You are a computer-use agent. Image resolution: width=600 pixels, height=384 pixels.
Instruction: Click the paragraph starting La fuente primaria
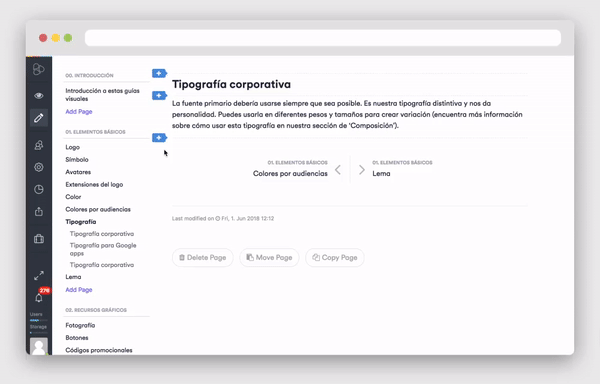[347, 114]
